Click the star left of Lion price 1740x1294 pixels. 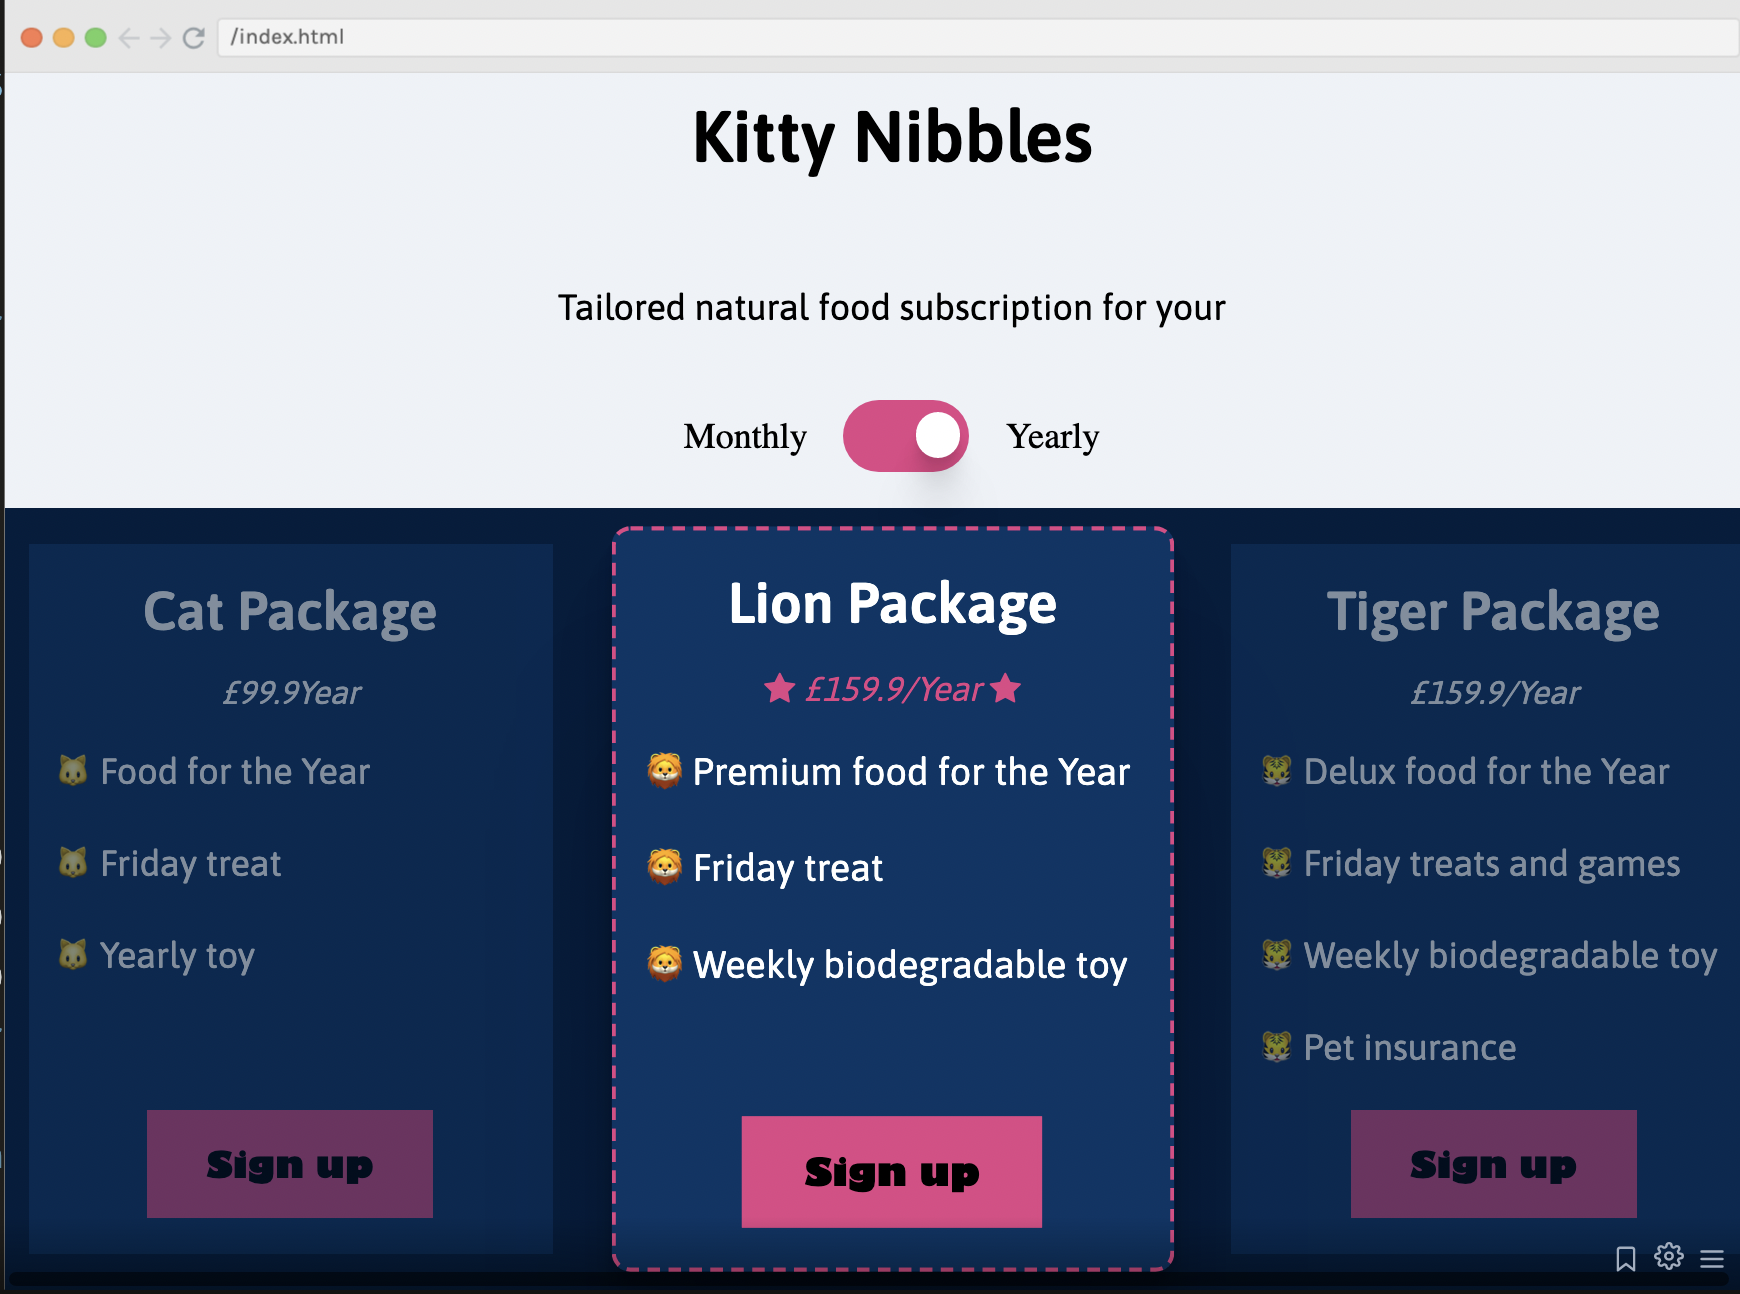tap(780, 688)
